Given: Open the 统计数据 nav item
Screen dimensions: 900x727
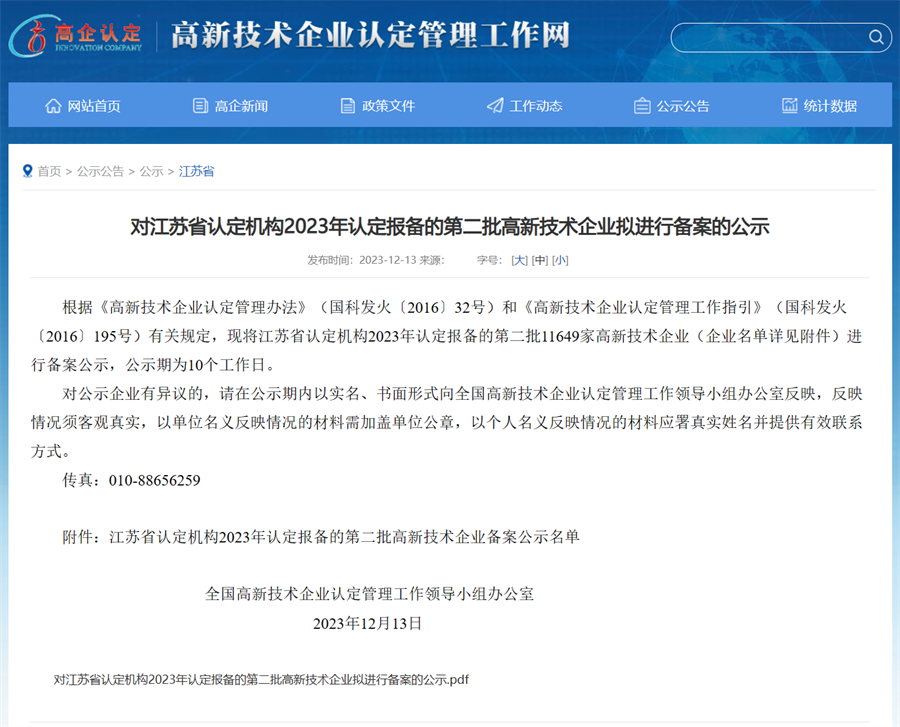Looking at the screenshot, I should click(830, 106).
